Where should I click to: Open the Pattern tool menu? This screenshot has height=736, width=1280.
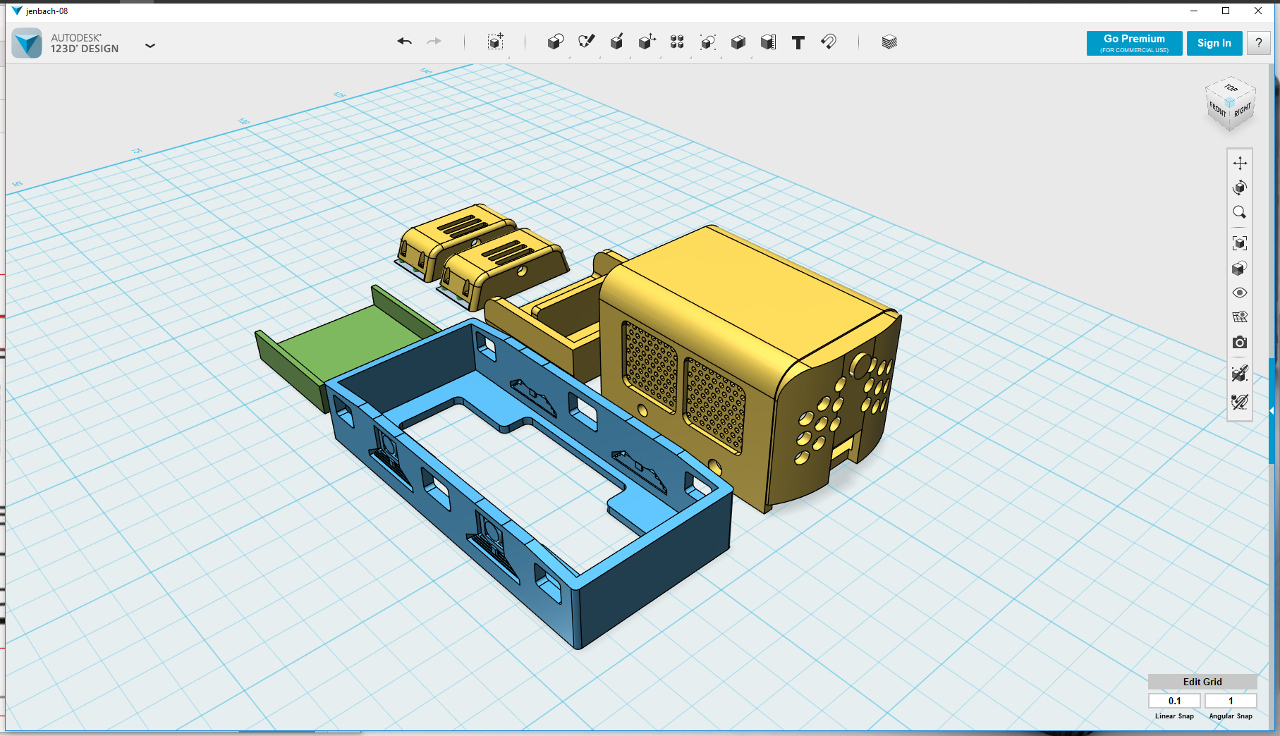click(677, 42)
